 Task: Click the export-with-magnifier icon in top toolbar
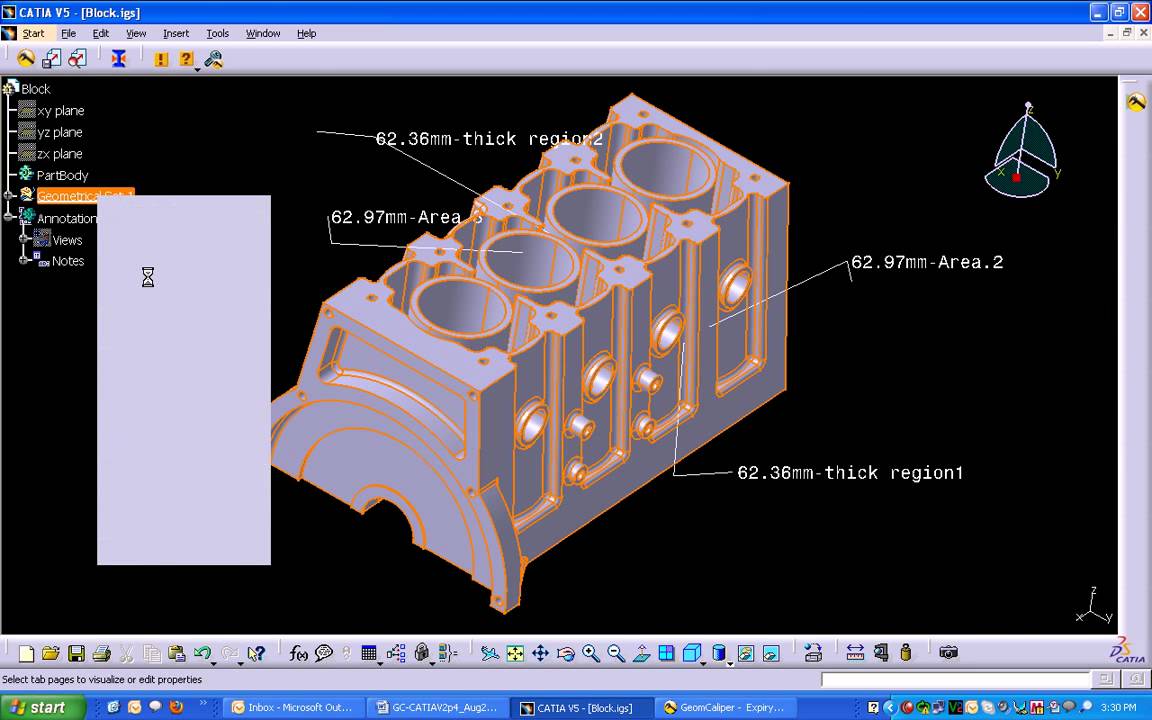[x=77, y=59]
